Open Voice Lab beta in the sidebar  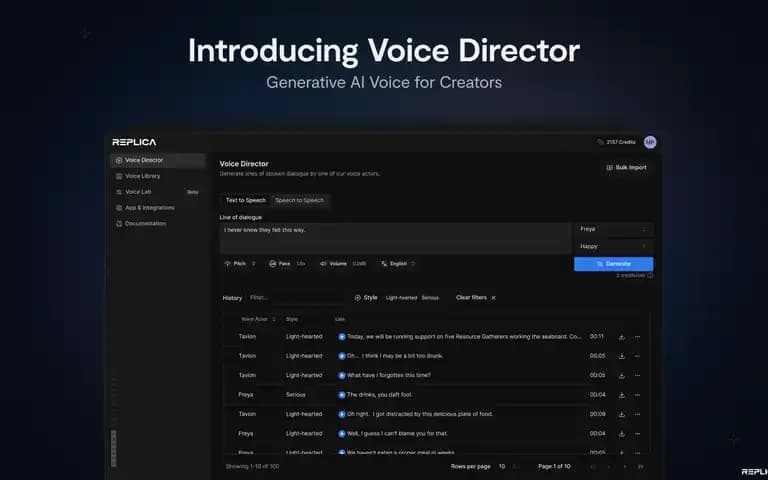[157, 192]
